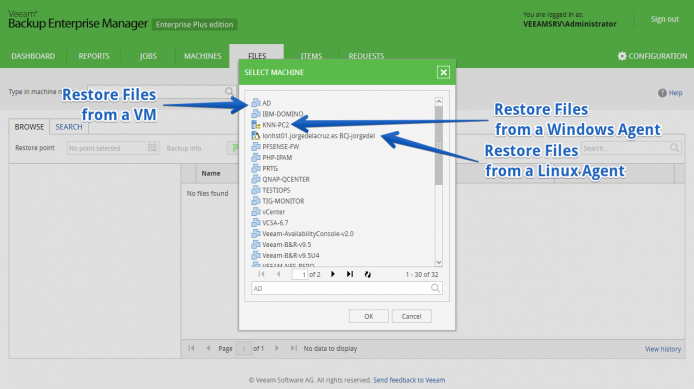Choose the KNN-PC2 Windows agent icon
Image resolution: width=694 pixels, height=389 pixels.
(256, 125)
